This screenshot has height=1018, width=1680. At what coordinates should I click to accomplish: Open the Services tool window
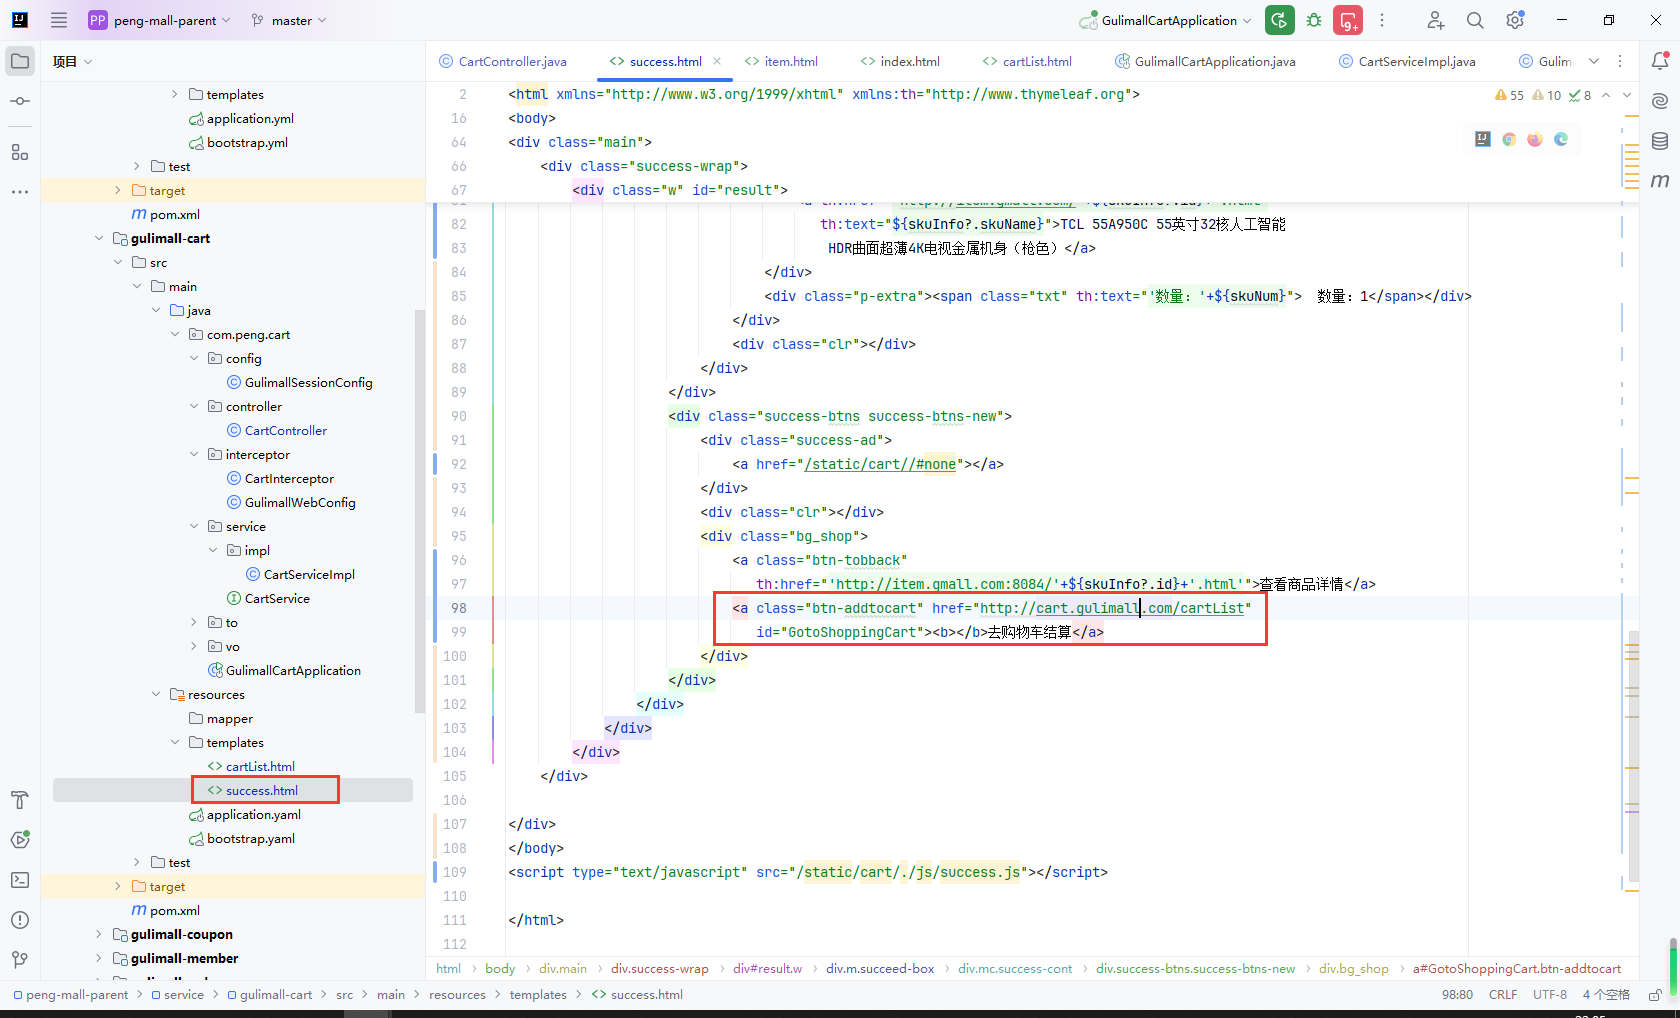20,840
